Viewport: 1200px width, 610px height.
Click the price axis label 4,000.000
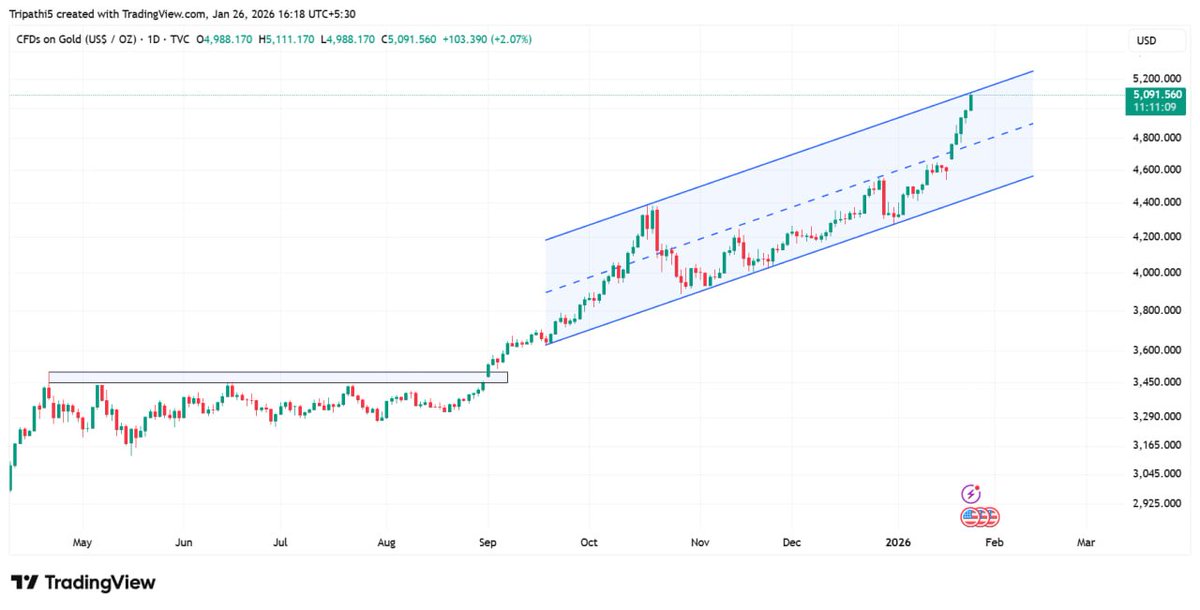coord(1159,272)
